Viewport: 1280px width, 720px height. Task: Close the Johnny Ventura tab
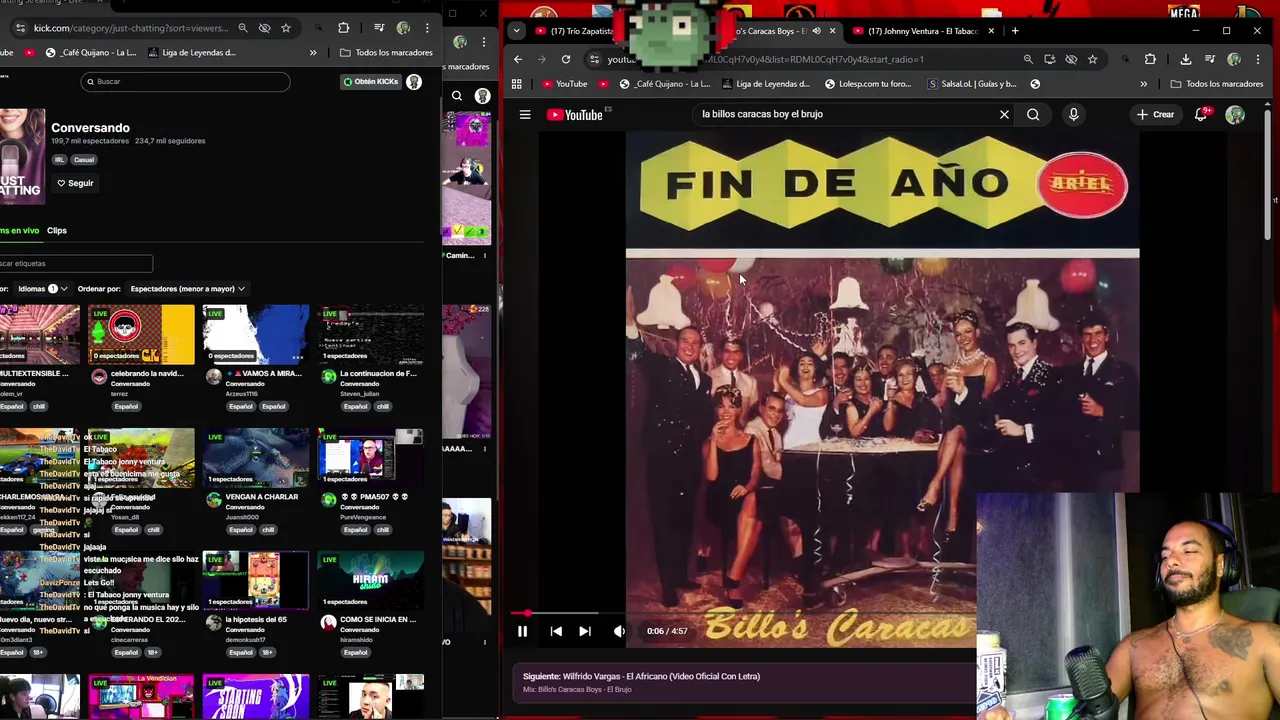coord(991,31)
